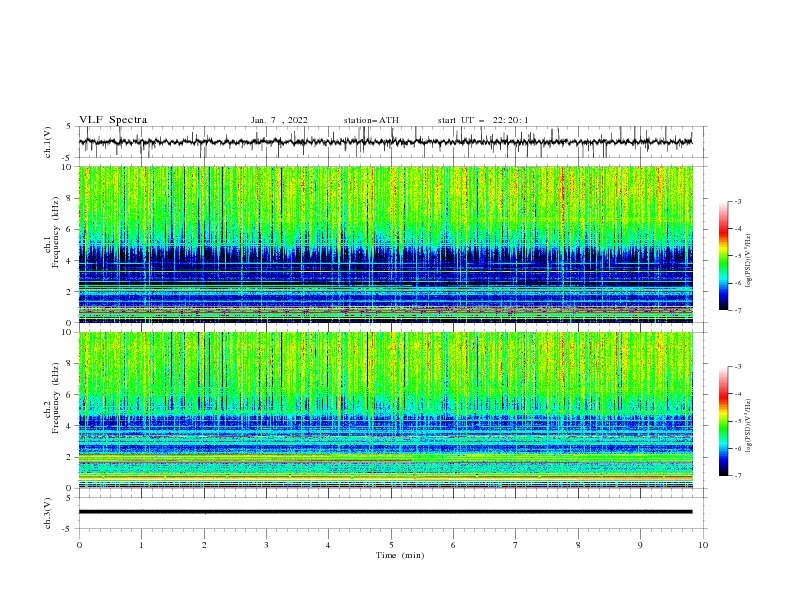Click time axis tick label "10"
792x612 pixels.
coord(703,545)
